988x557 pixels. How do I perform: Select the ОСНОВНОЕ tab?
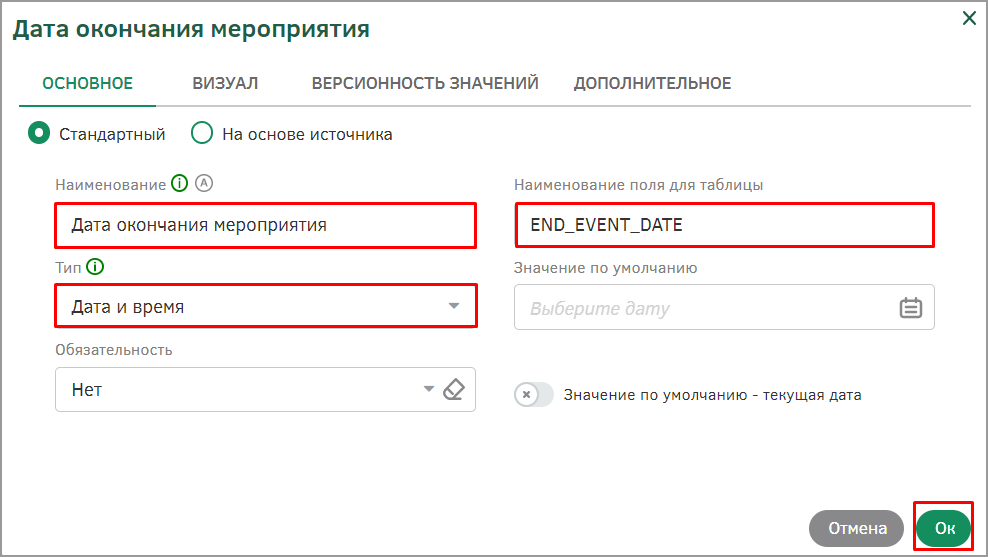click(88, 83)
